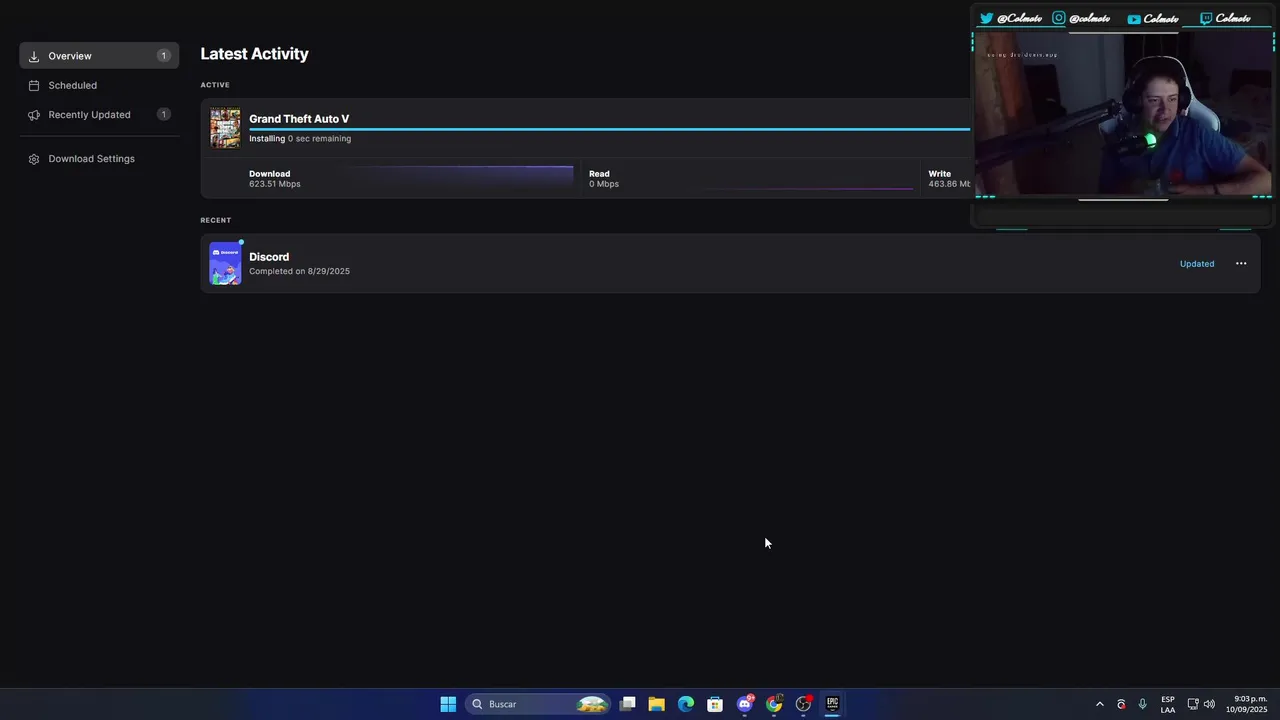
Task: Click the Epic Games Launcher taskbar icon
Action: point(832,704)
